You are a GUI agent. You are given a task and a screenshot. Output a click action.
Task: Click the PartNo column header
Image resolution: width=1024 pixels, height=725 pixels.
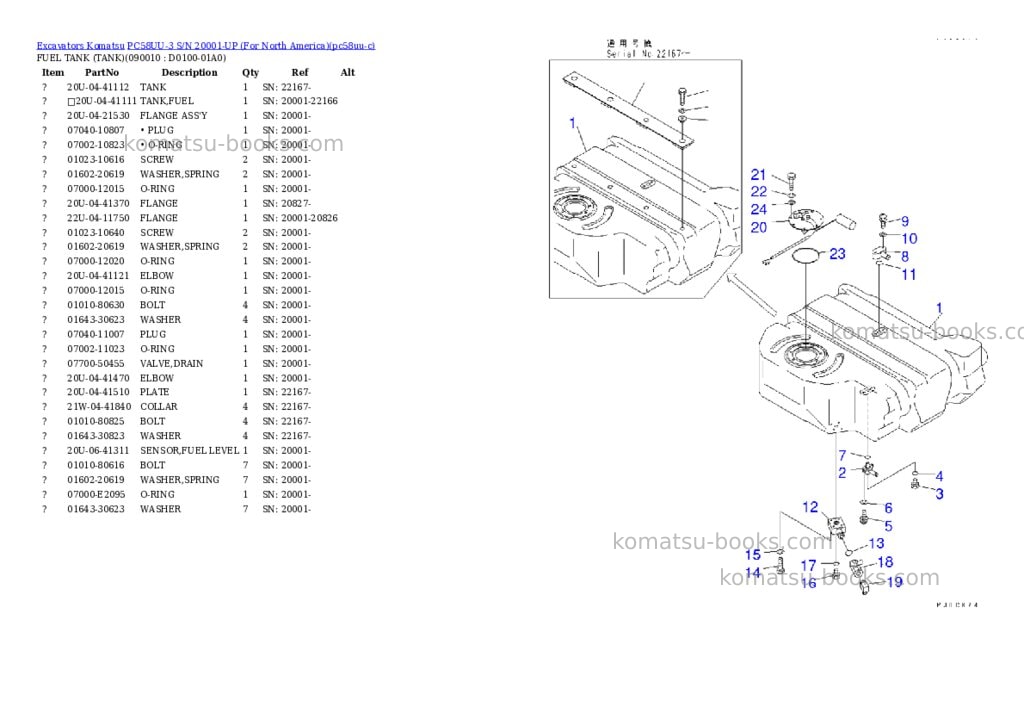tap(102, 72)
